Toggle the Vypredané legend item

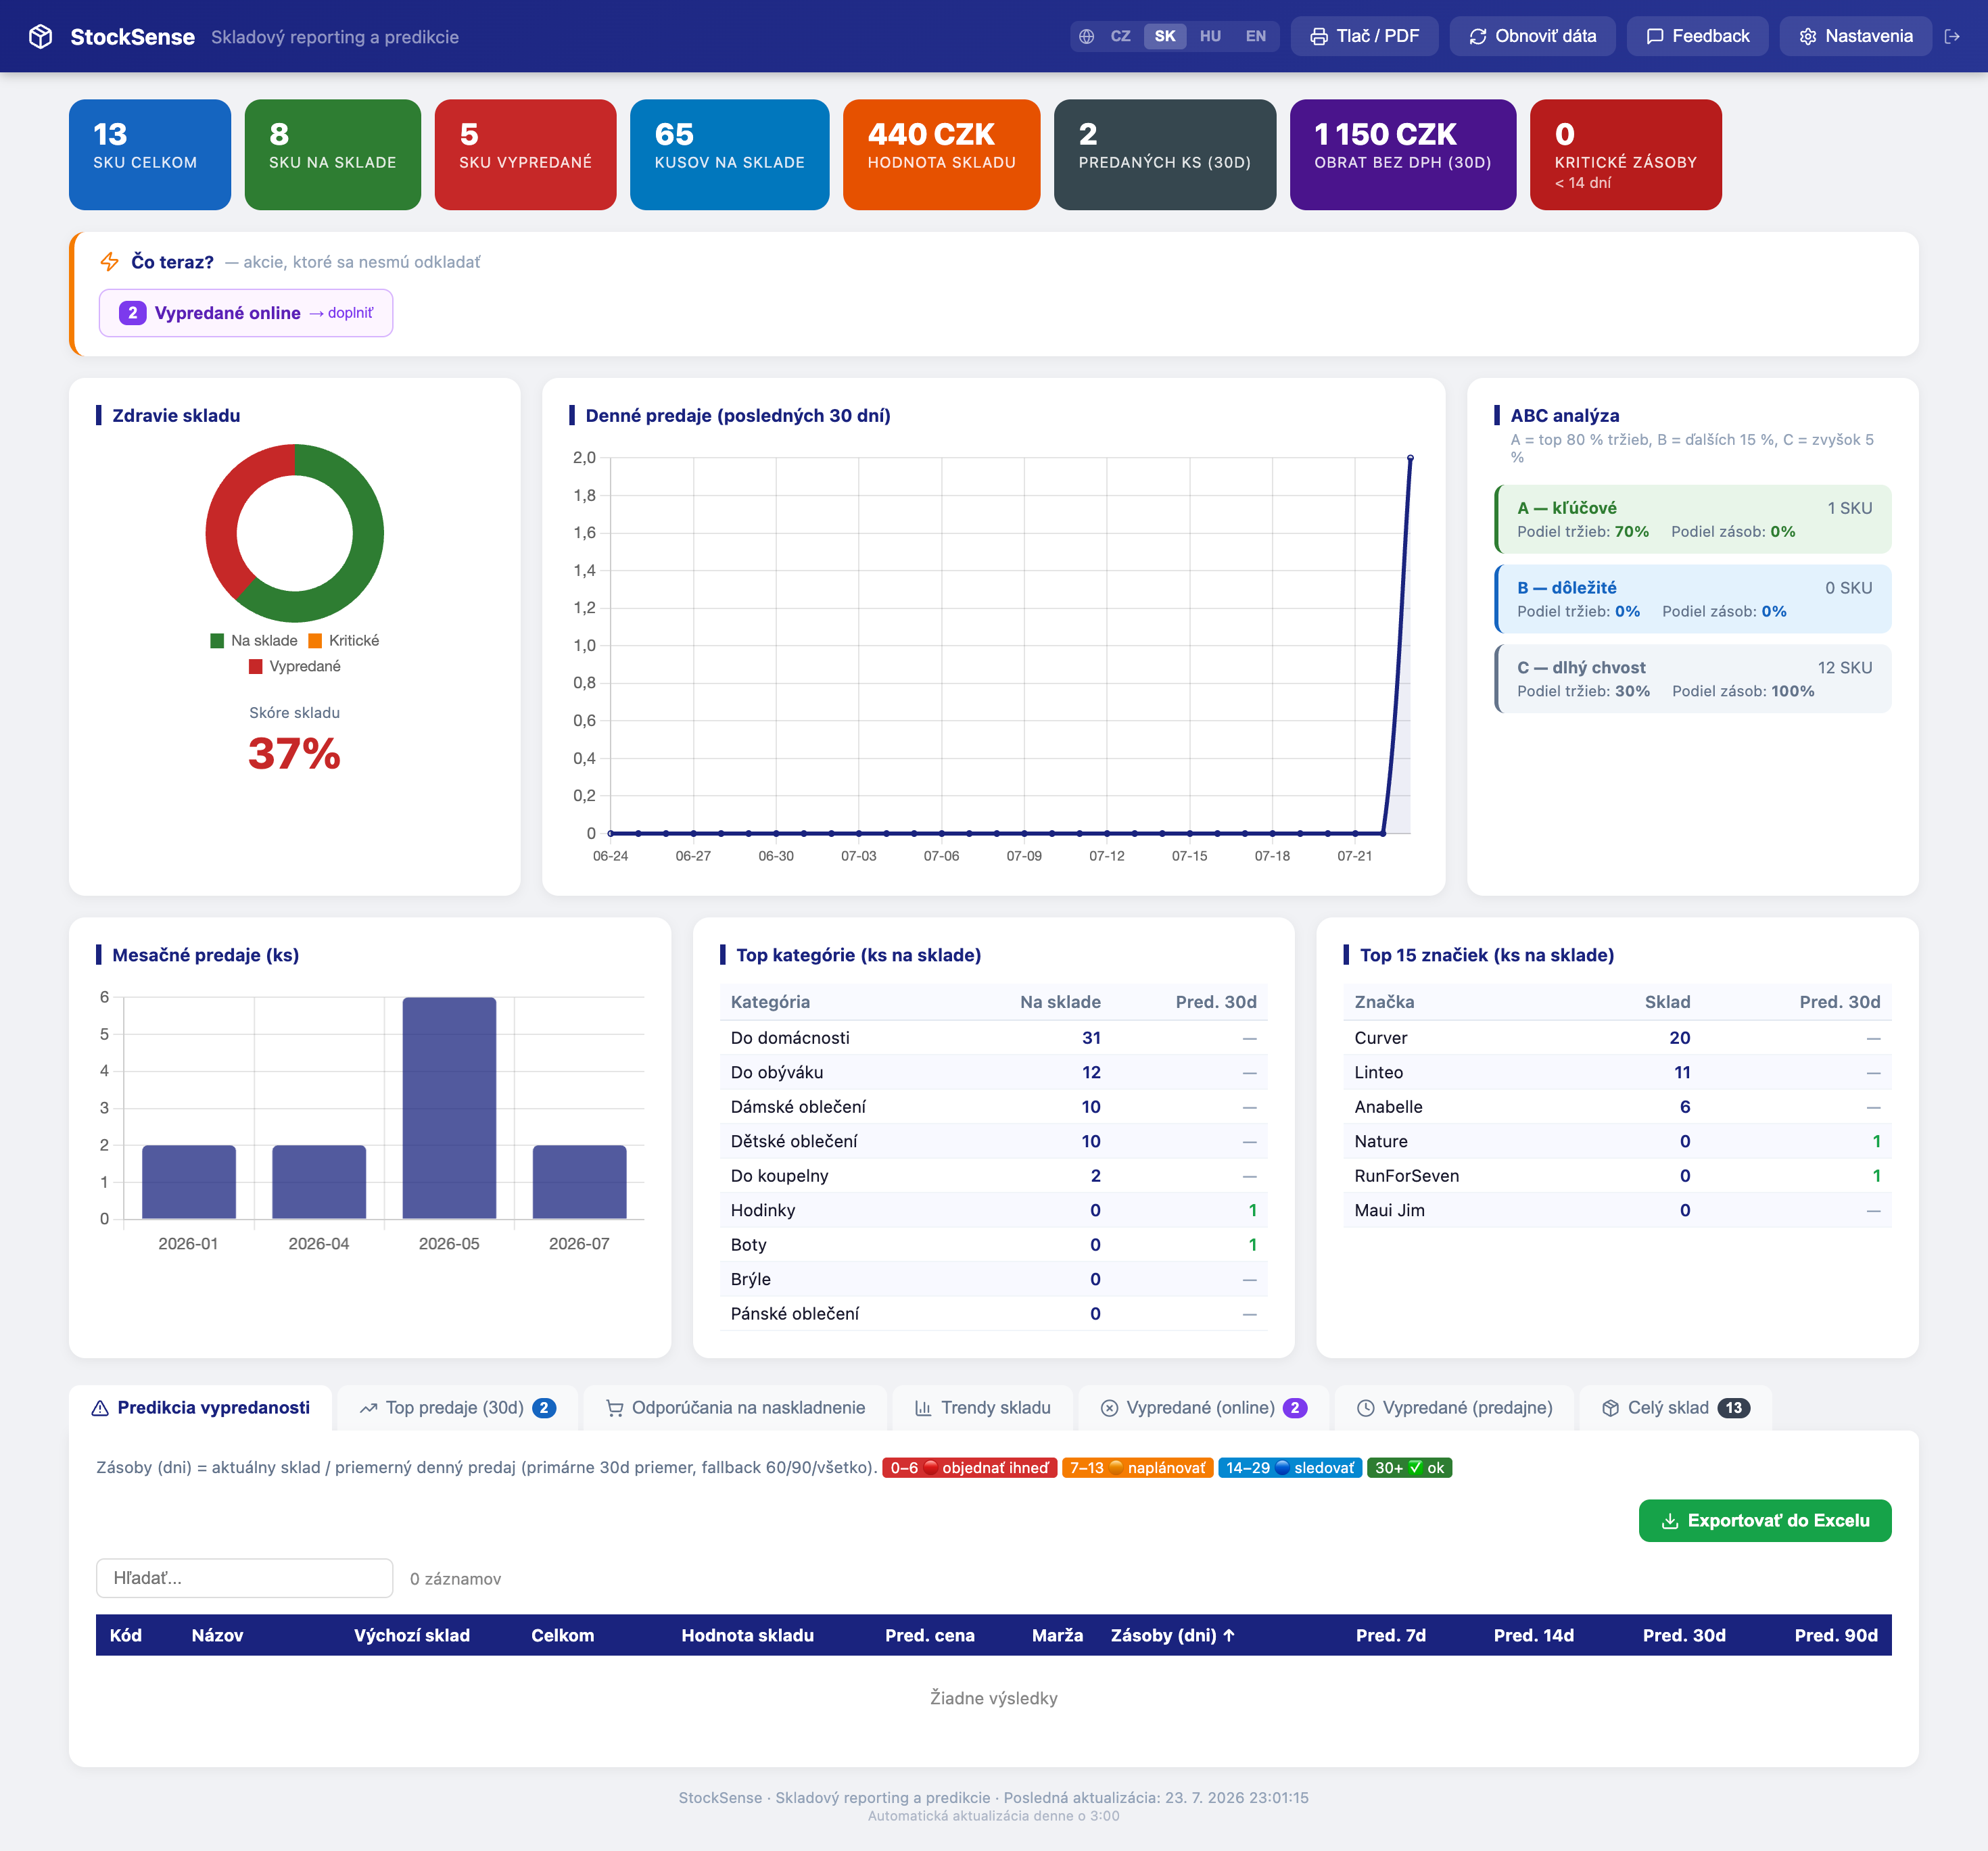295,667
